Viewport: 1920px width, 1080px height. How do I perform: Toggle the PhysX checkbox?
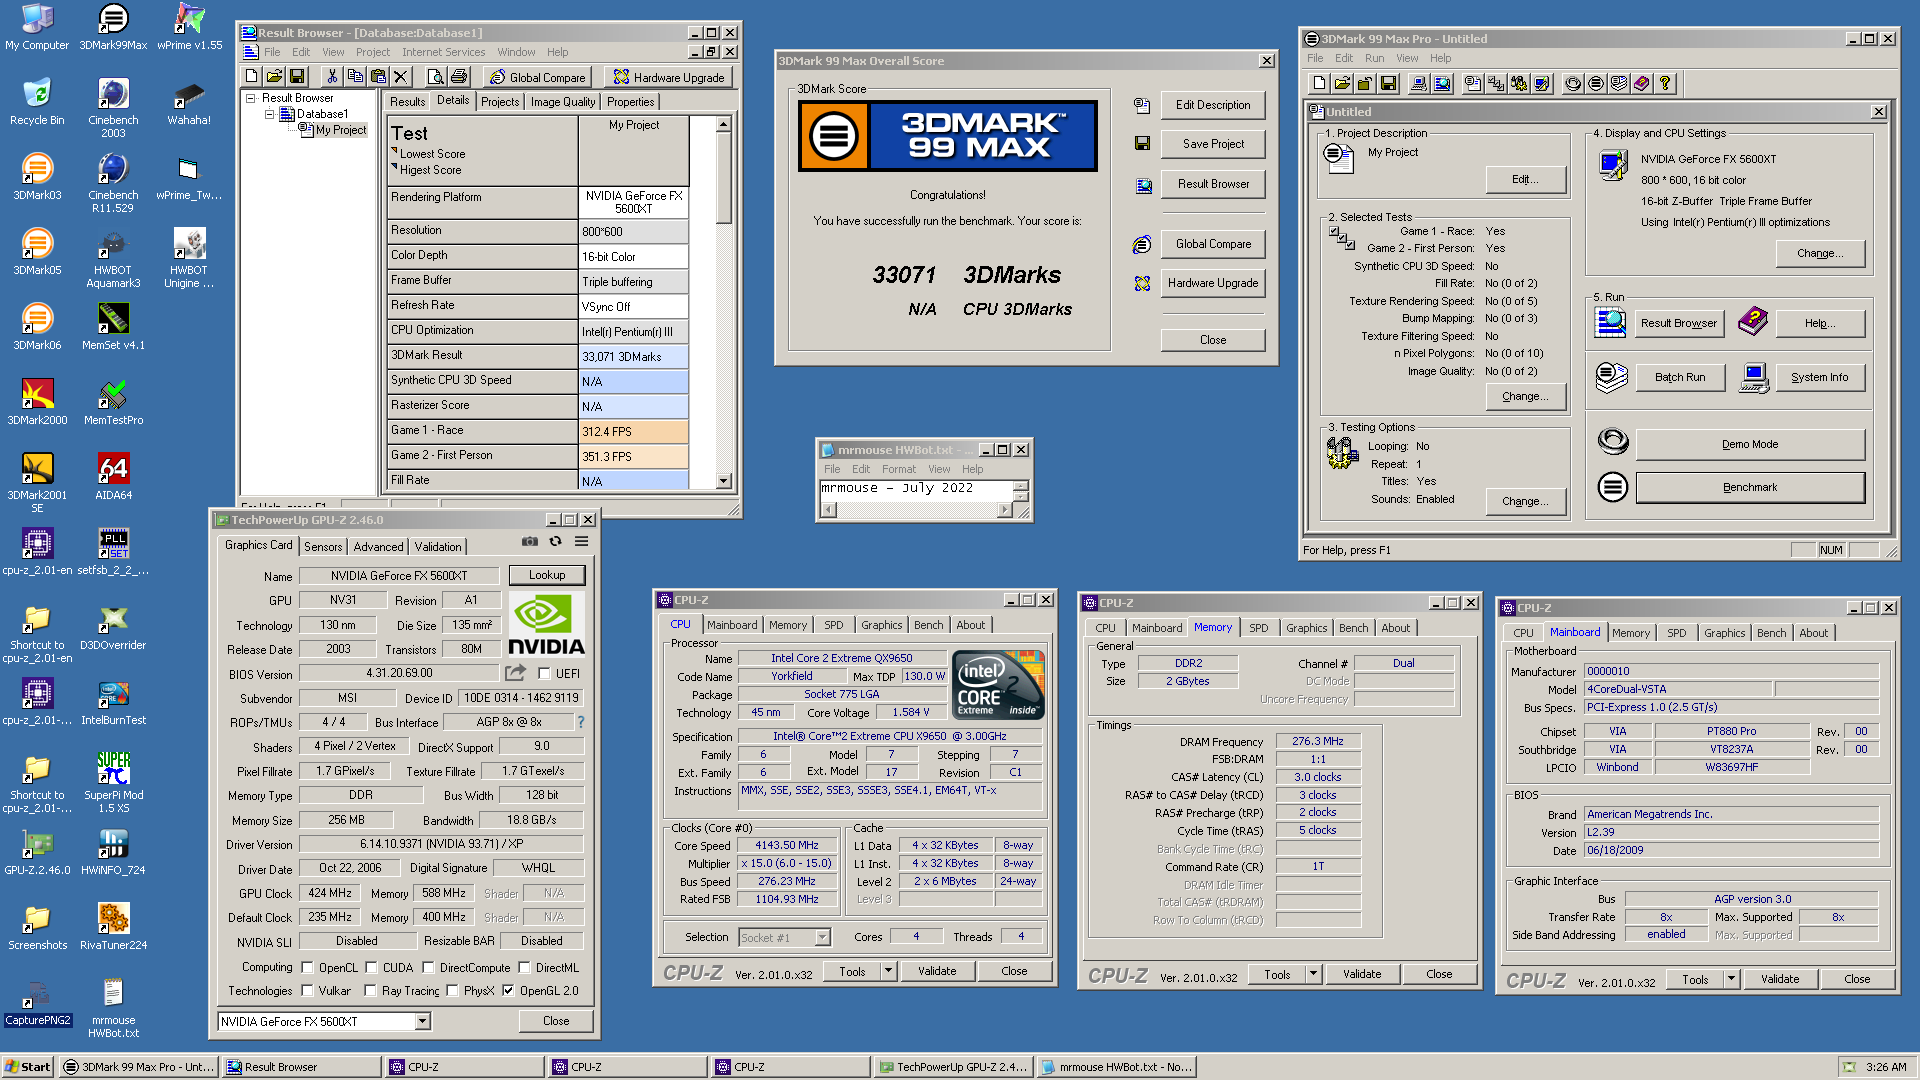tap(452, 990)
